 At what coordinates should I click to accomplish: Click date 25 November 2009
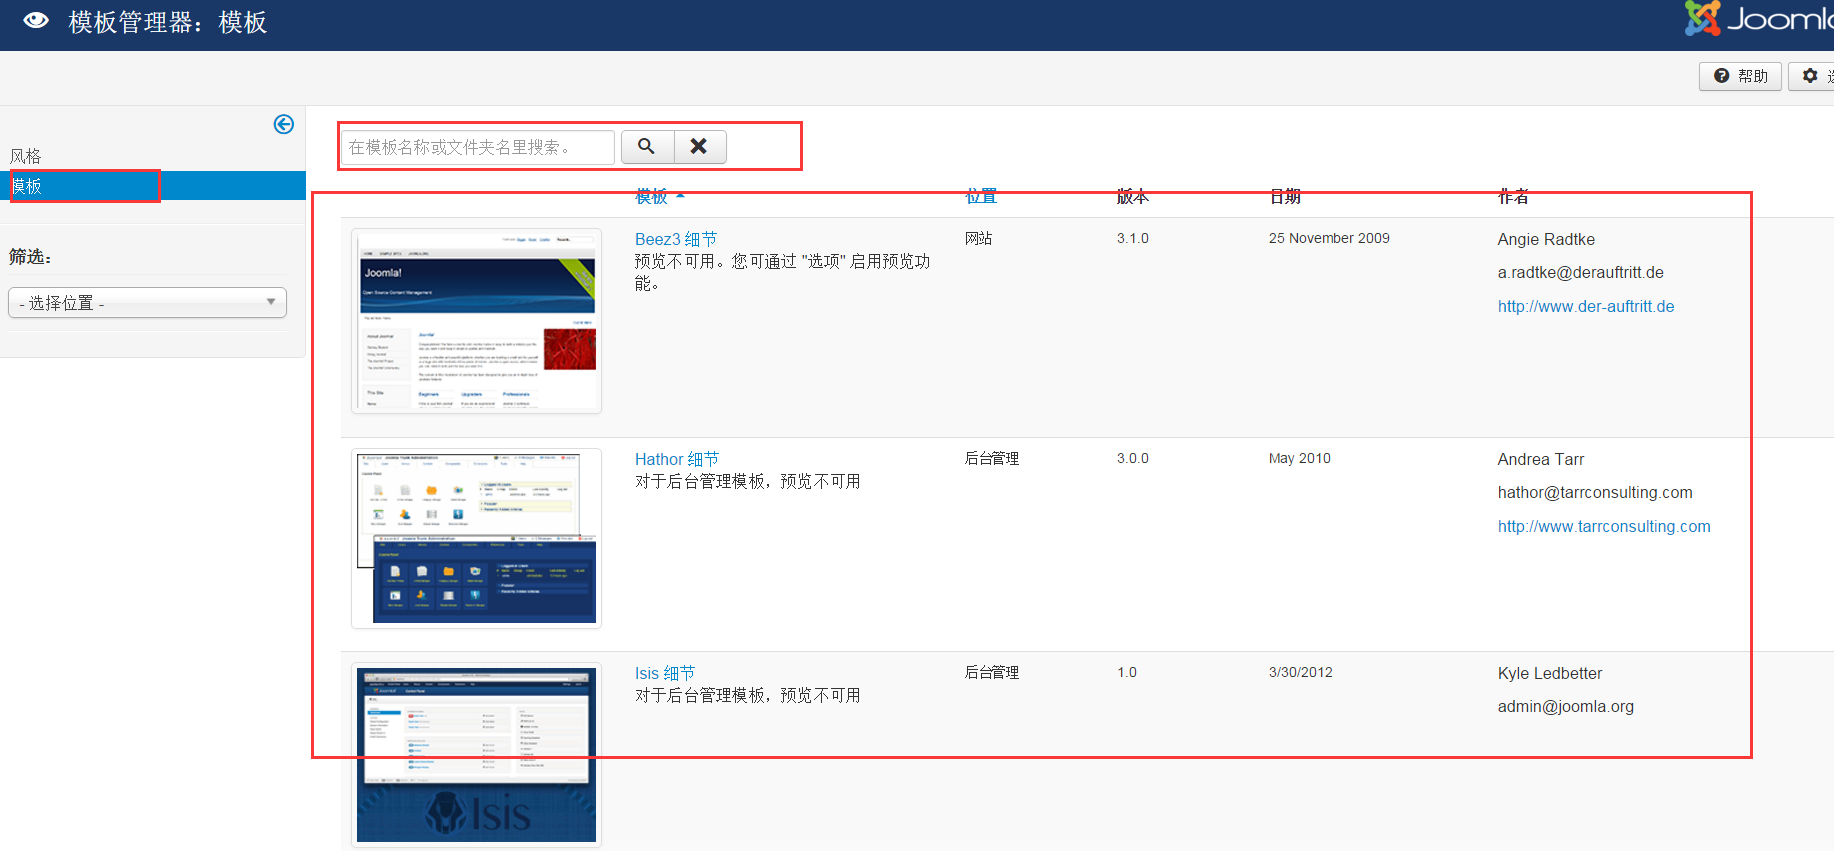[1329, 238]
